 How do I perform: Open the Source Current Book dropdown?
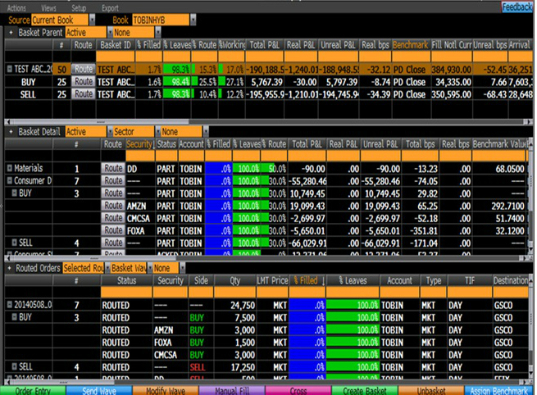92,20
